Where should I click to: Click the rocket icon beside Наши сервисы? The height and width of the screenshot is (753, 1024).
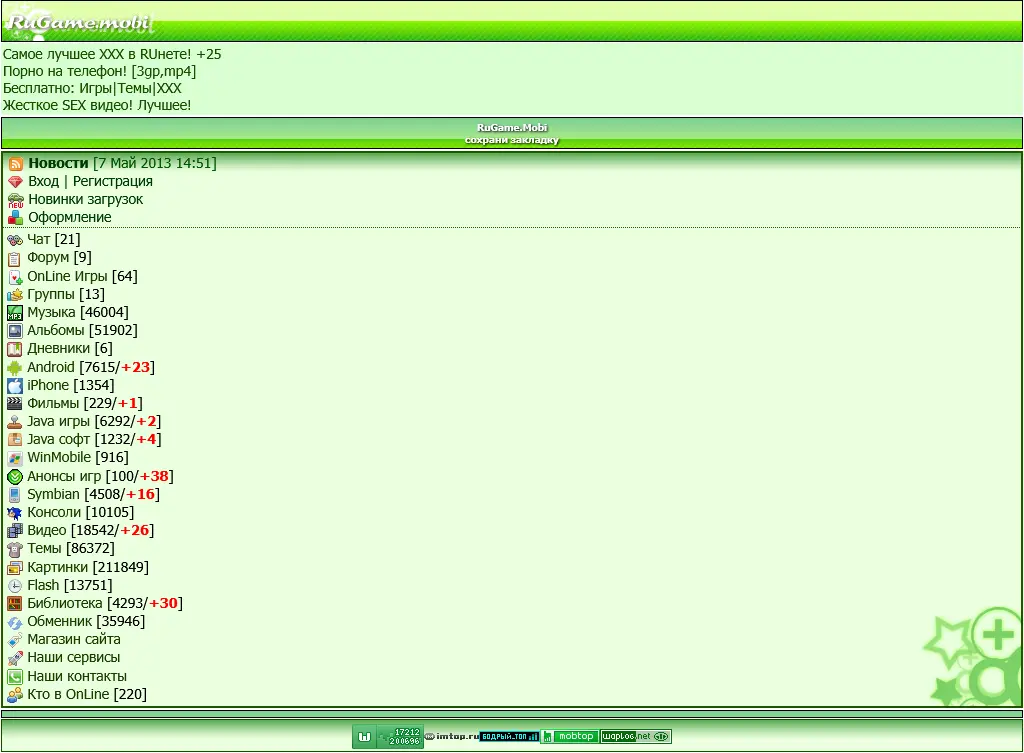(14, 658)
